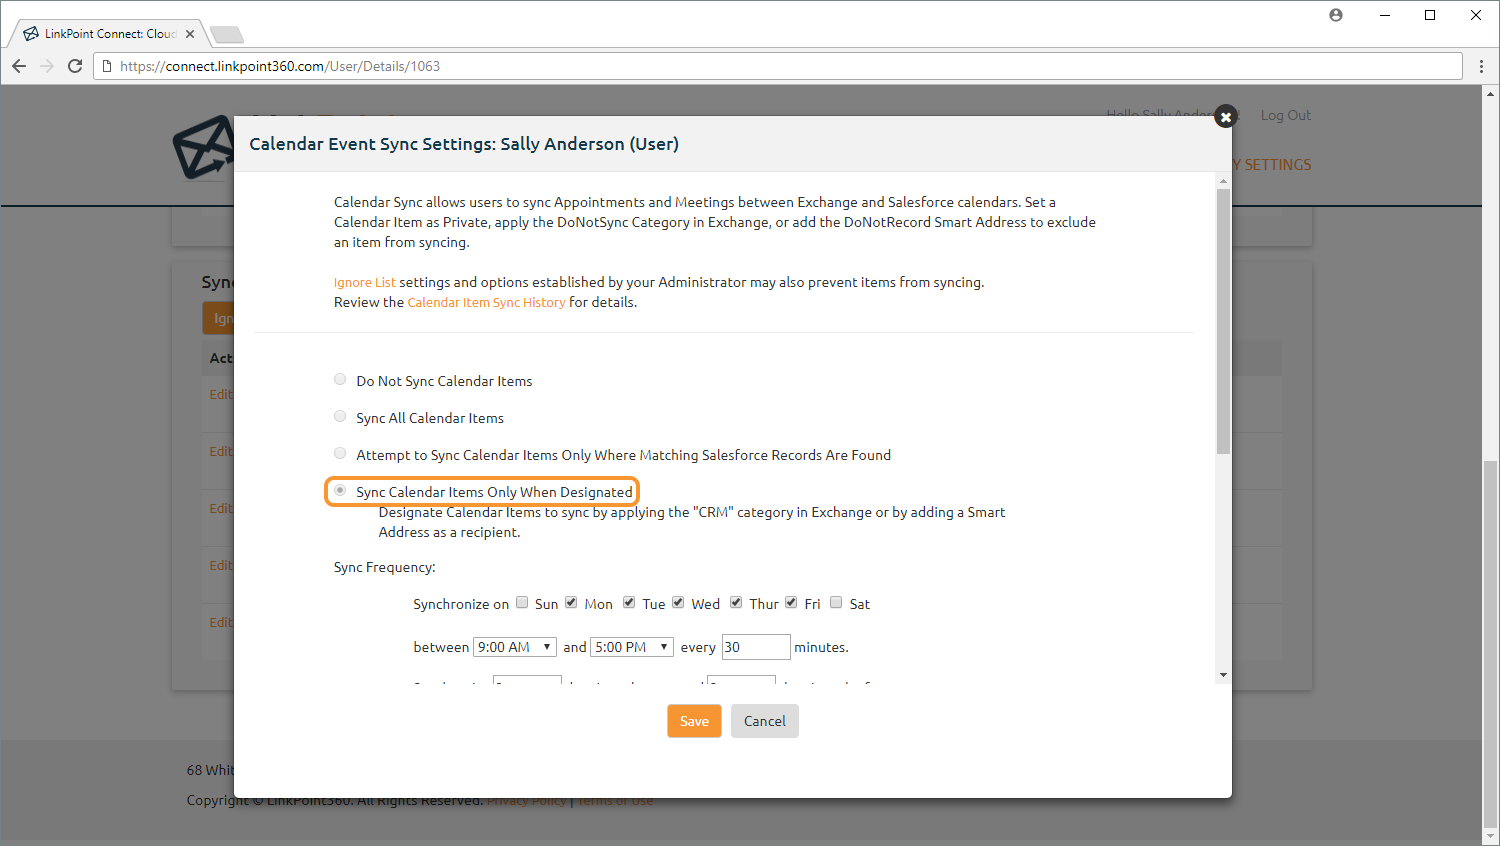Screen dimensions: 1500x846
Task: Click the browser back arrow
Action: click(19, 66)
